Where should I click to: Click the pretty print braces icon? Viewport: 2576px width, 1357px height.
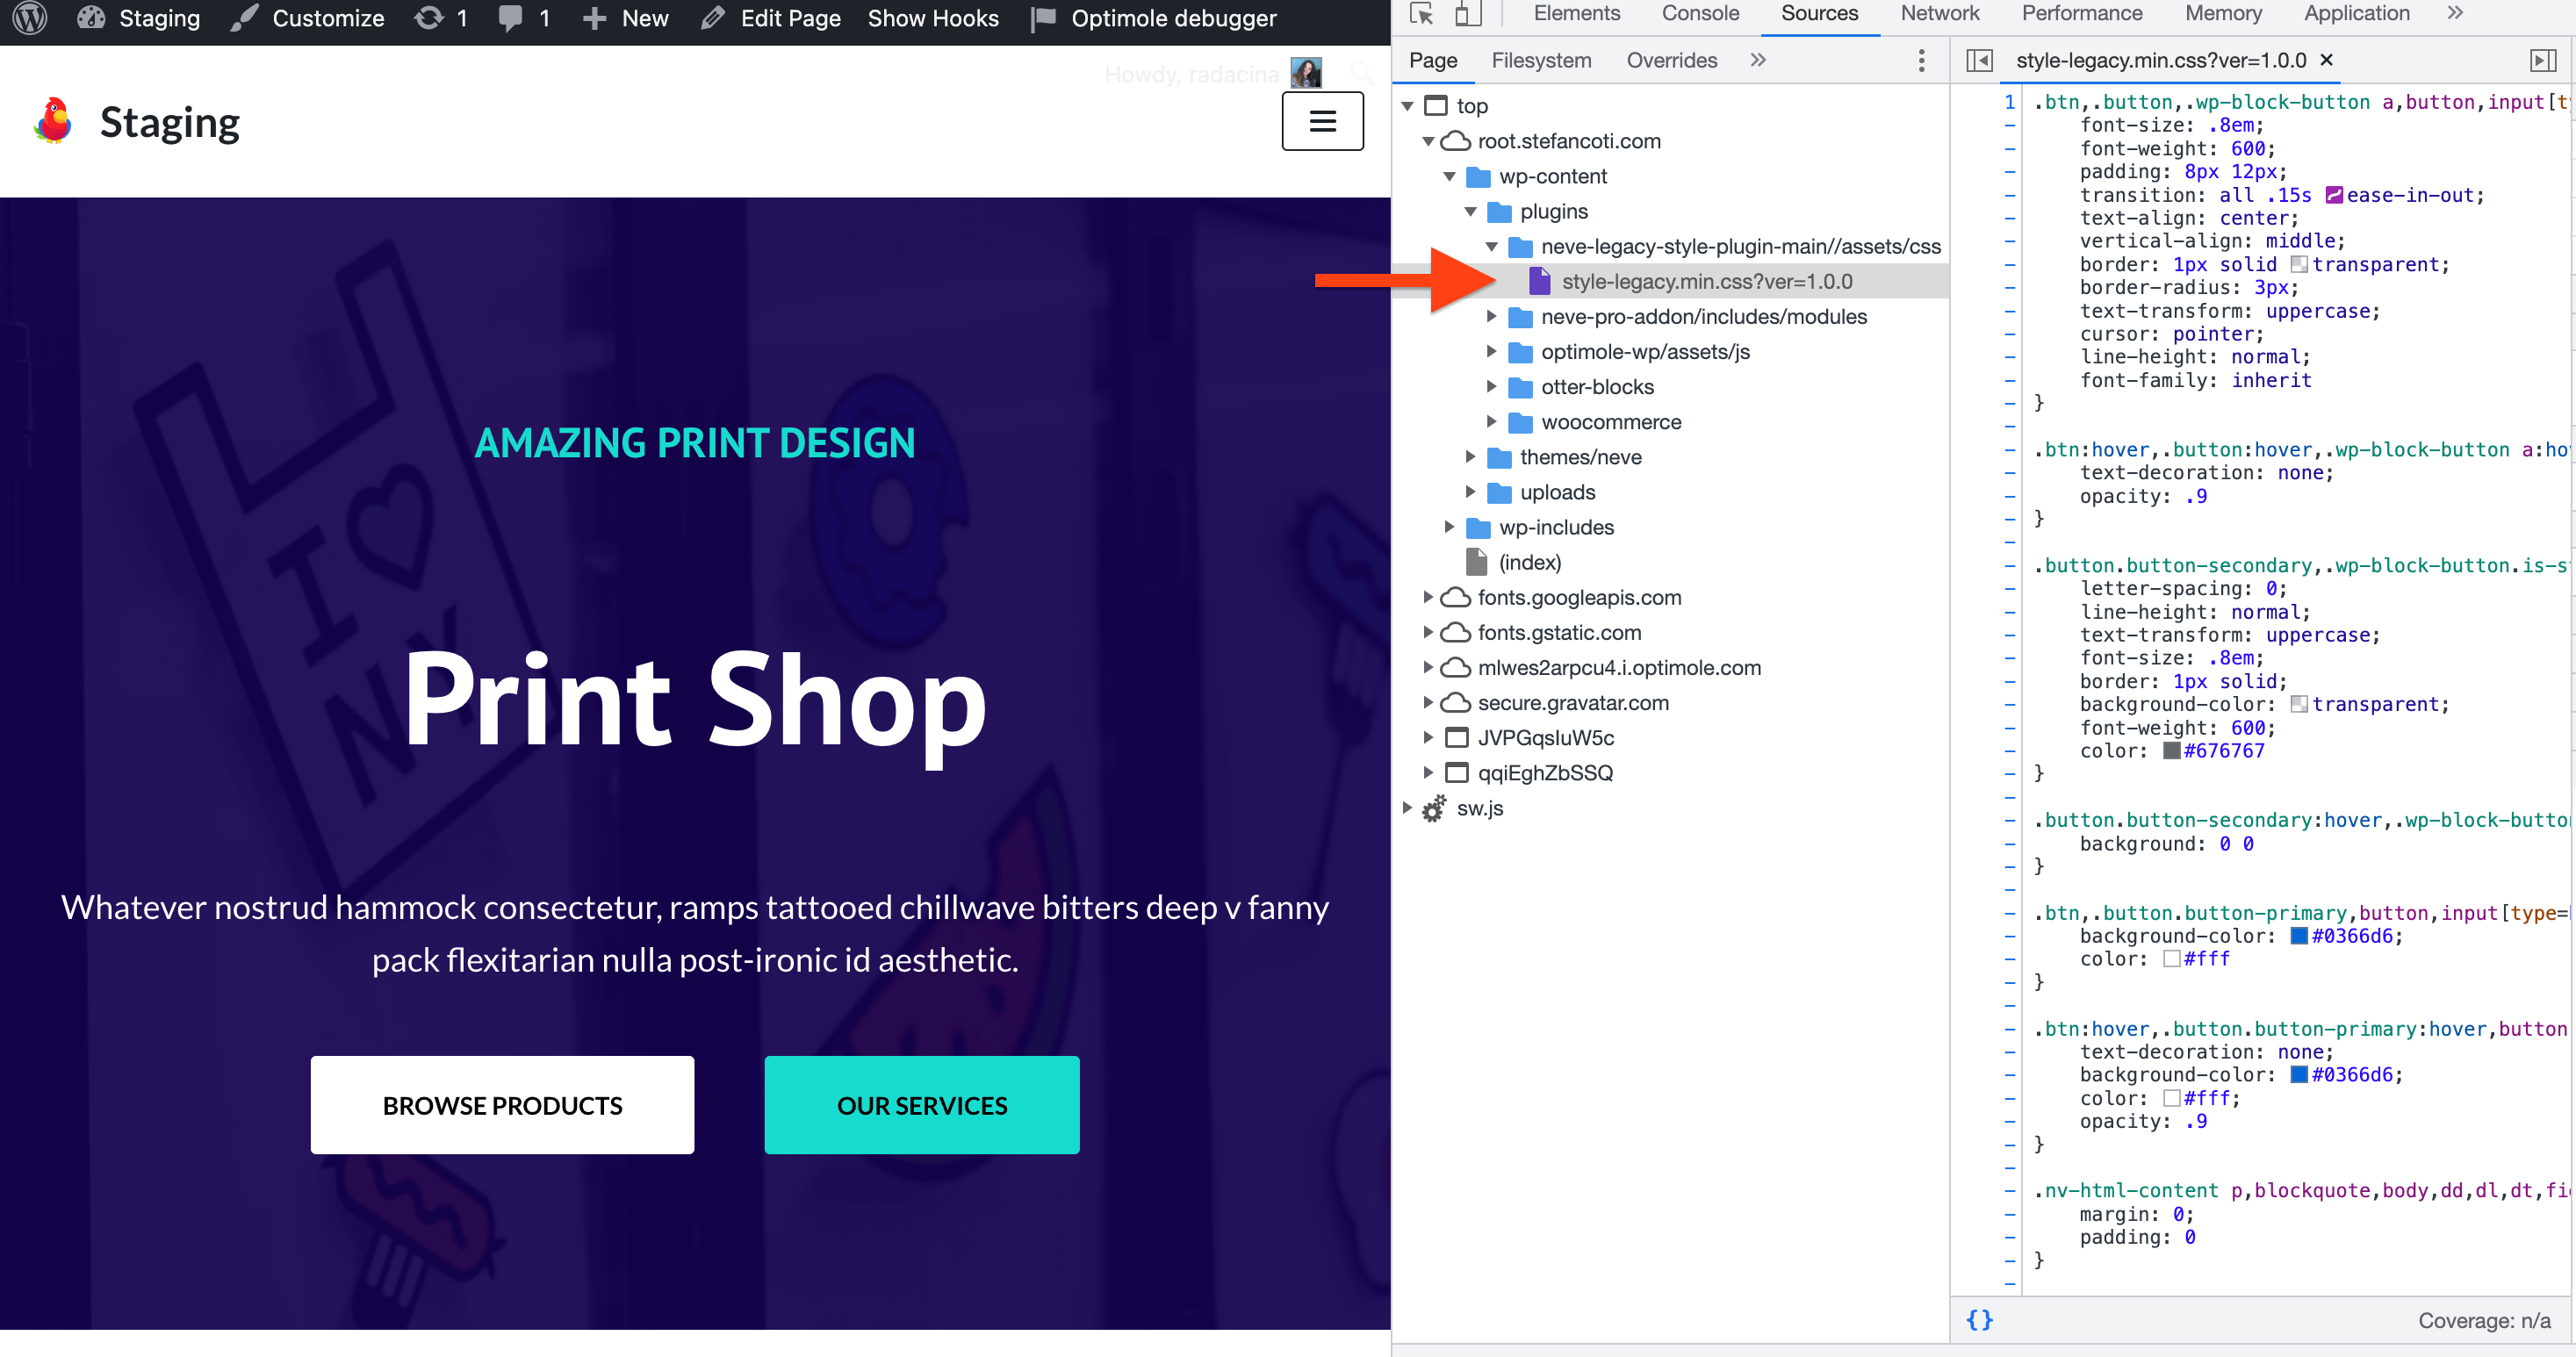1979,1319
